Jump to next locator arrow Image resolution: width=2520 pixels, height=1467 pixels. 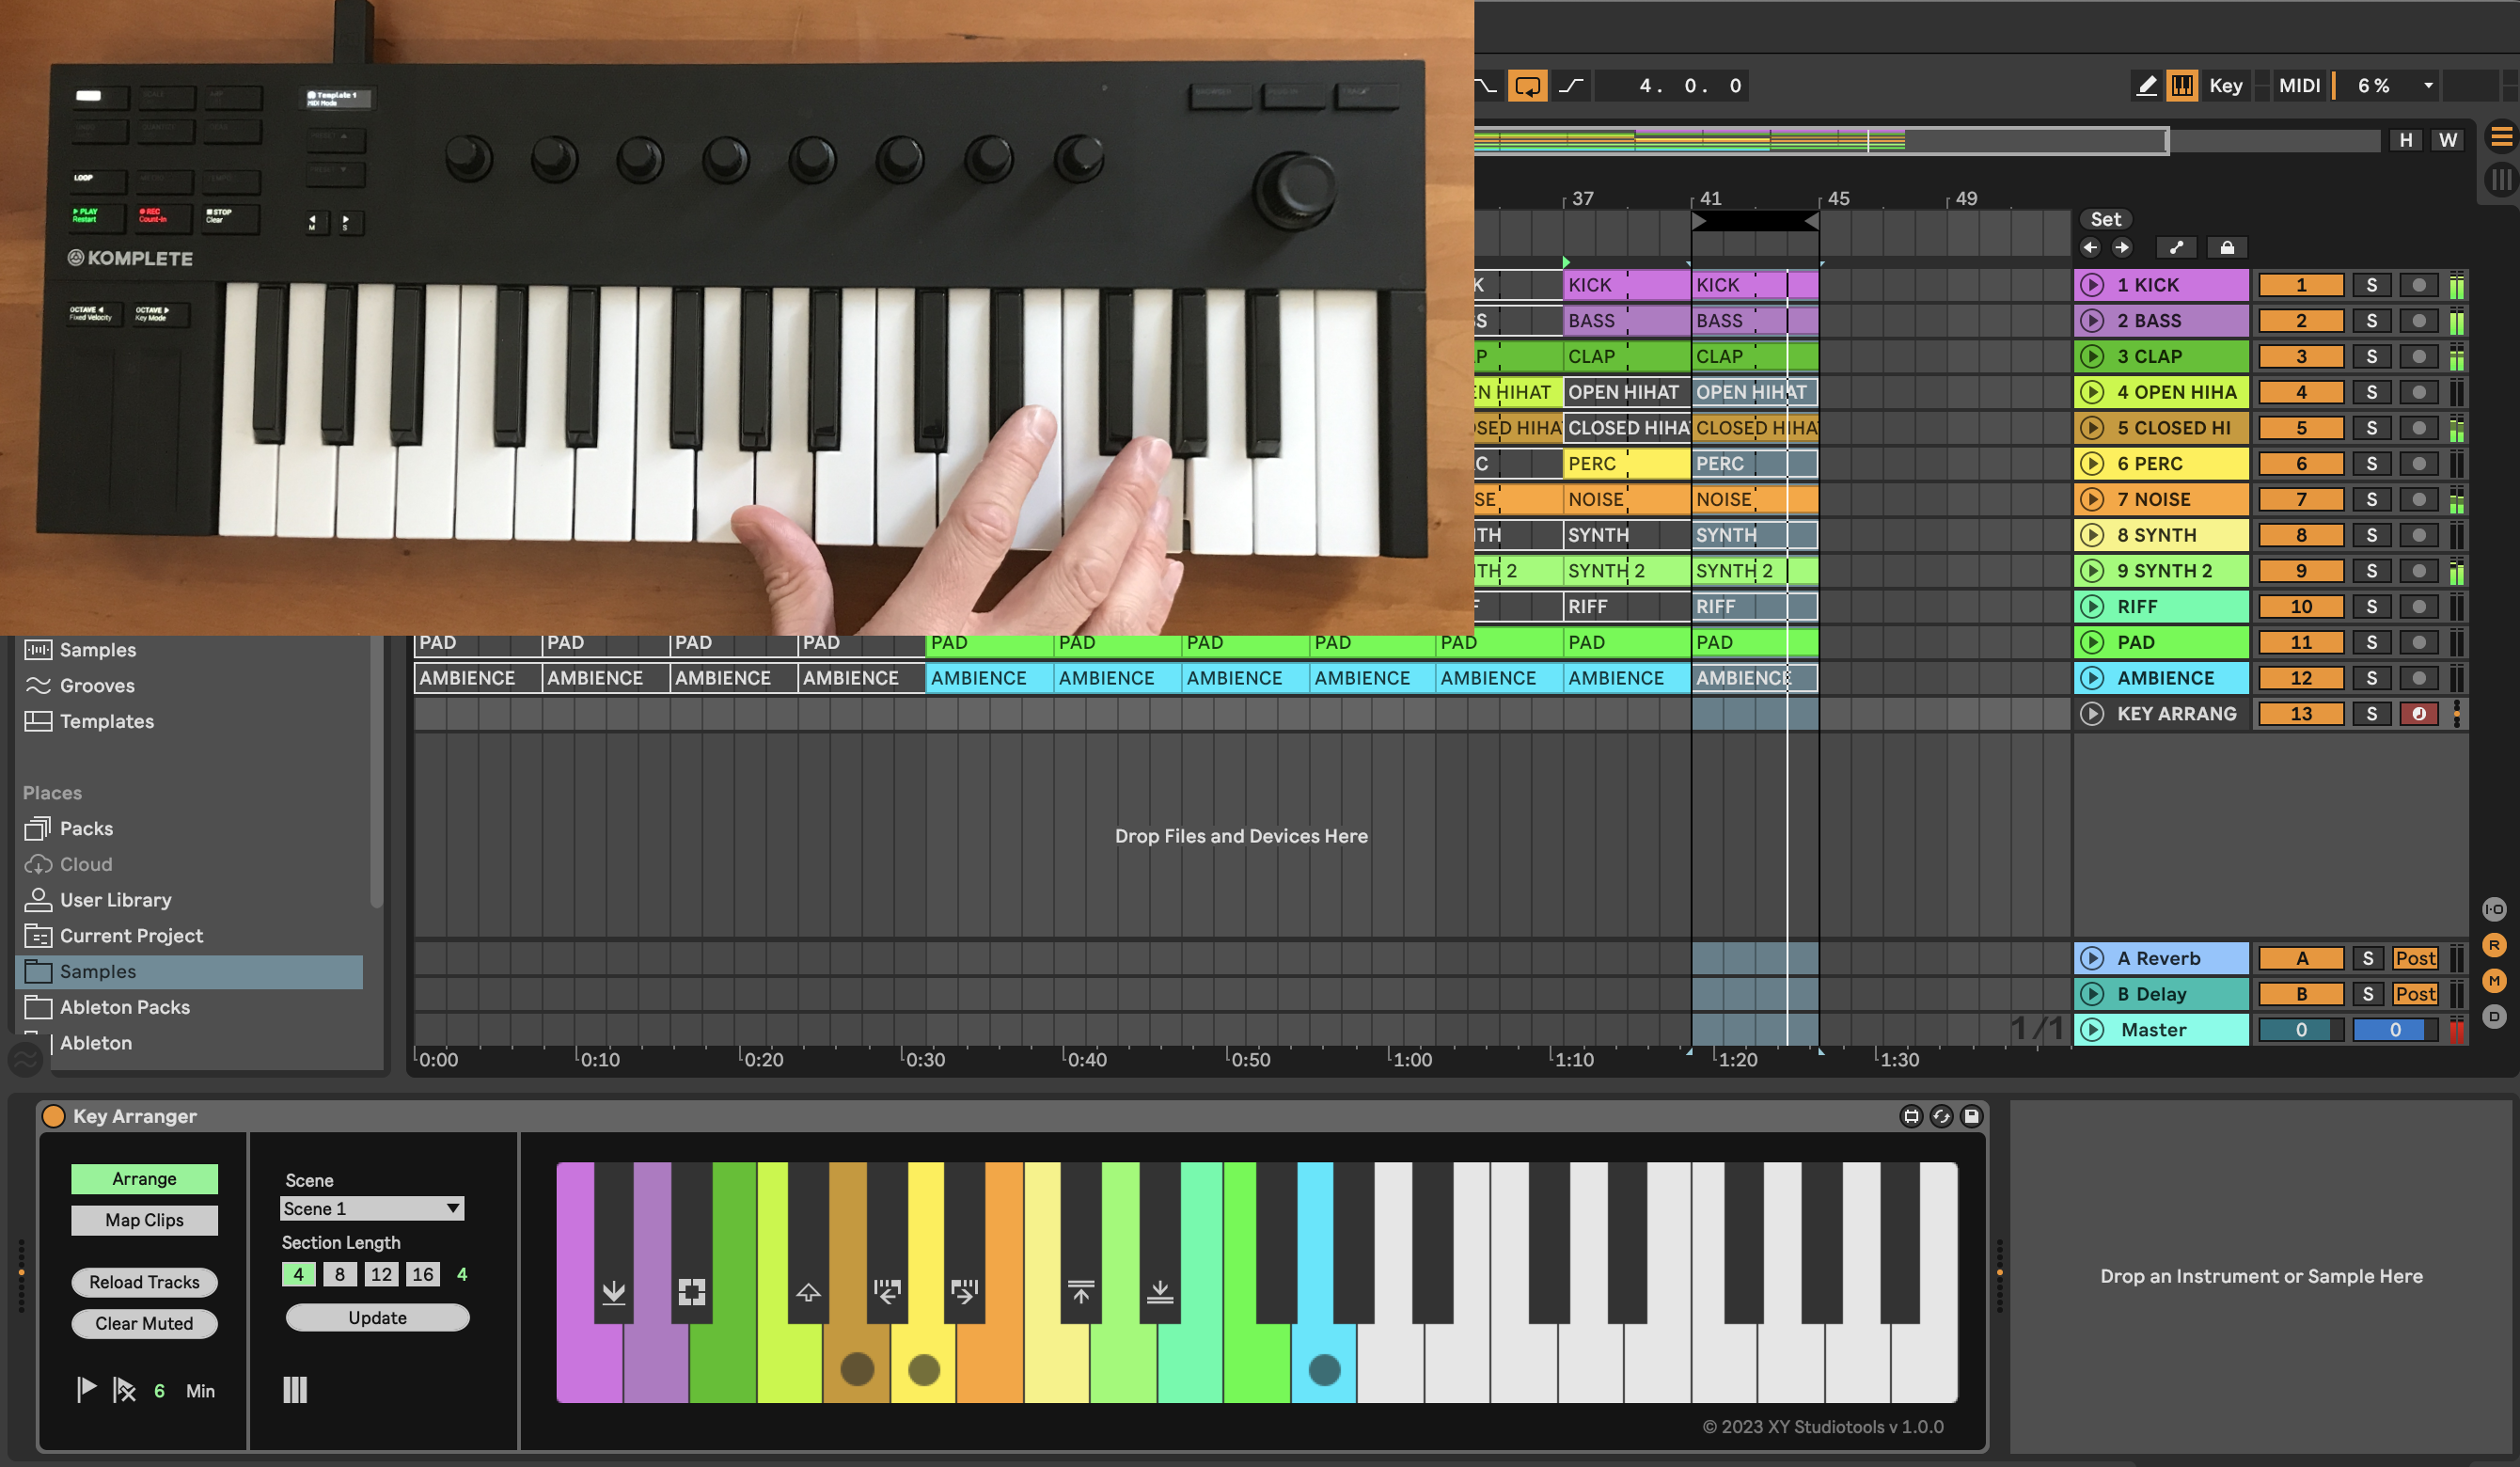coord(2122,248)
